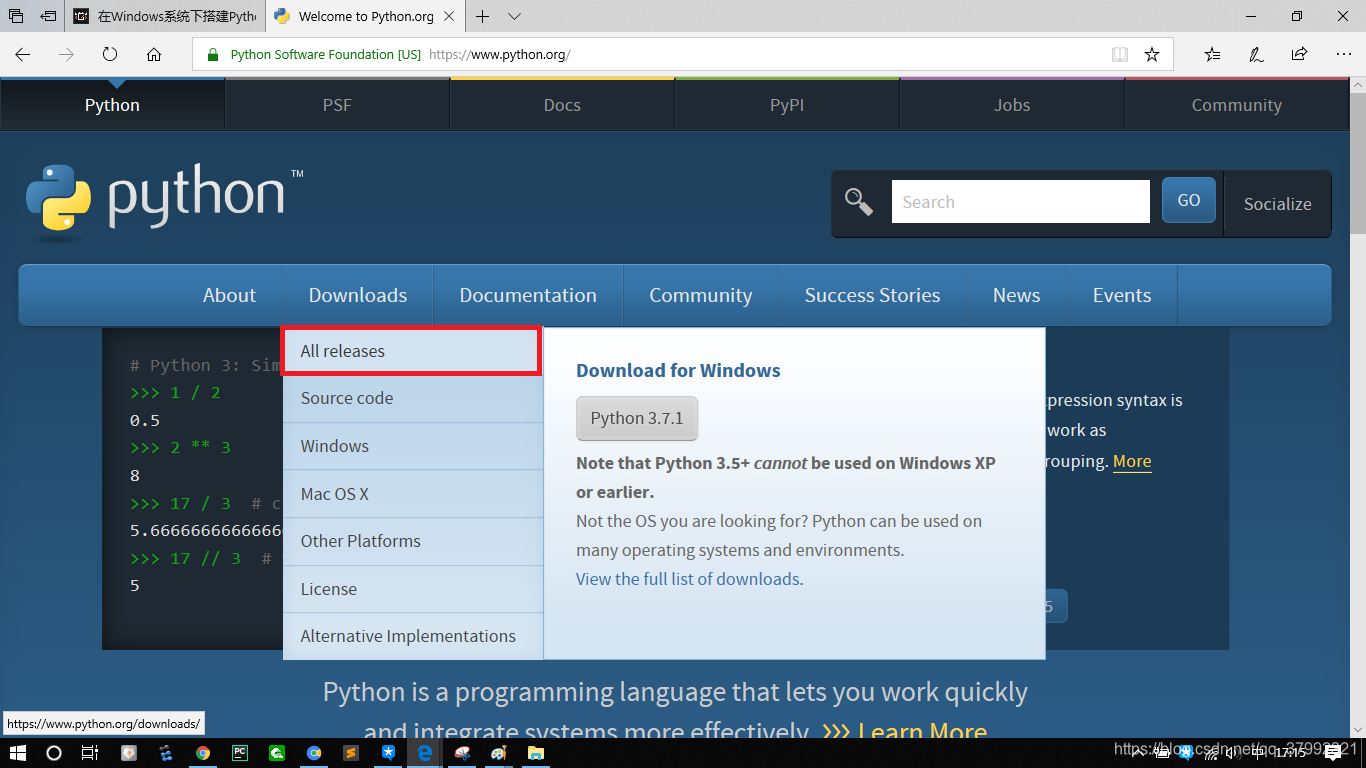Switch to the Chinese Windows tutorial tab
Screen dimensions: 1366x768
click(x=166, y=16)
